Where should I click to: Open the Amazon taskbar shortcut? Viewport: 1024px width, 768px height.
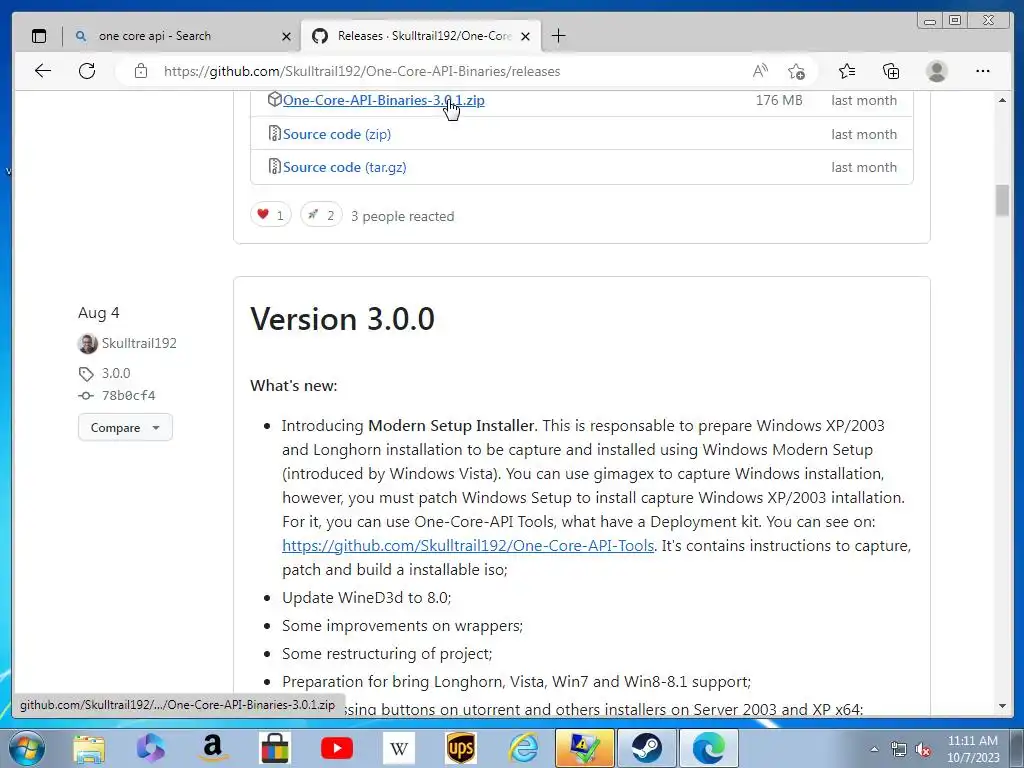[212, 748]
